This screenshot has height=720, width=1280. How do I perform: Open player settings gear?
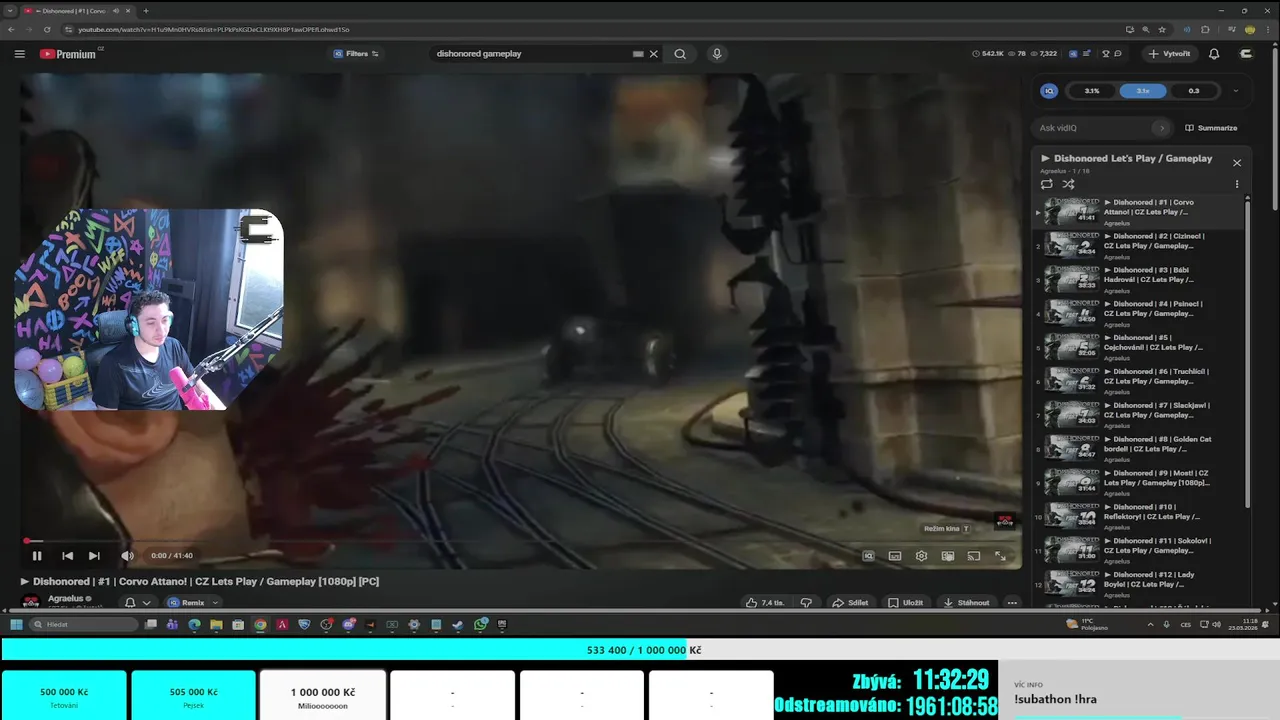(921, 556)
